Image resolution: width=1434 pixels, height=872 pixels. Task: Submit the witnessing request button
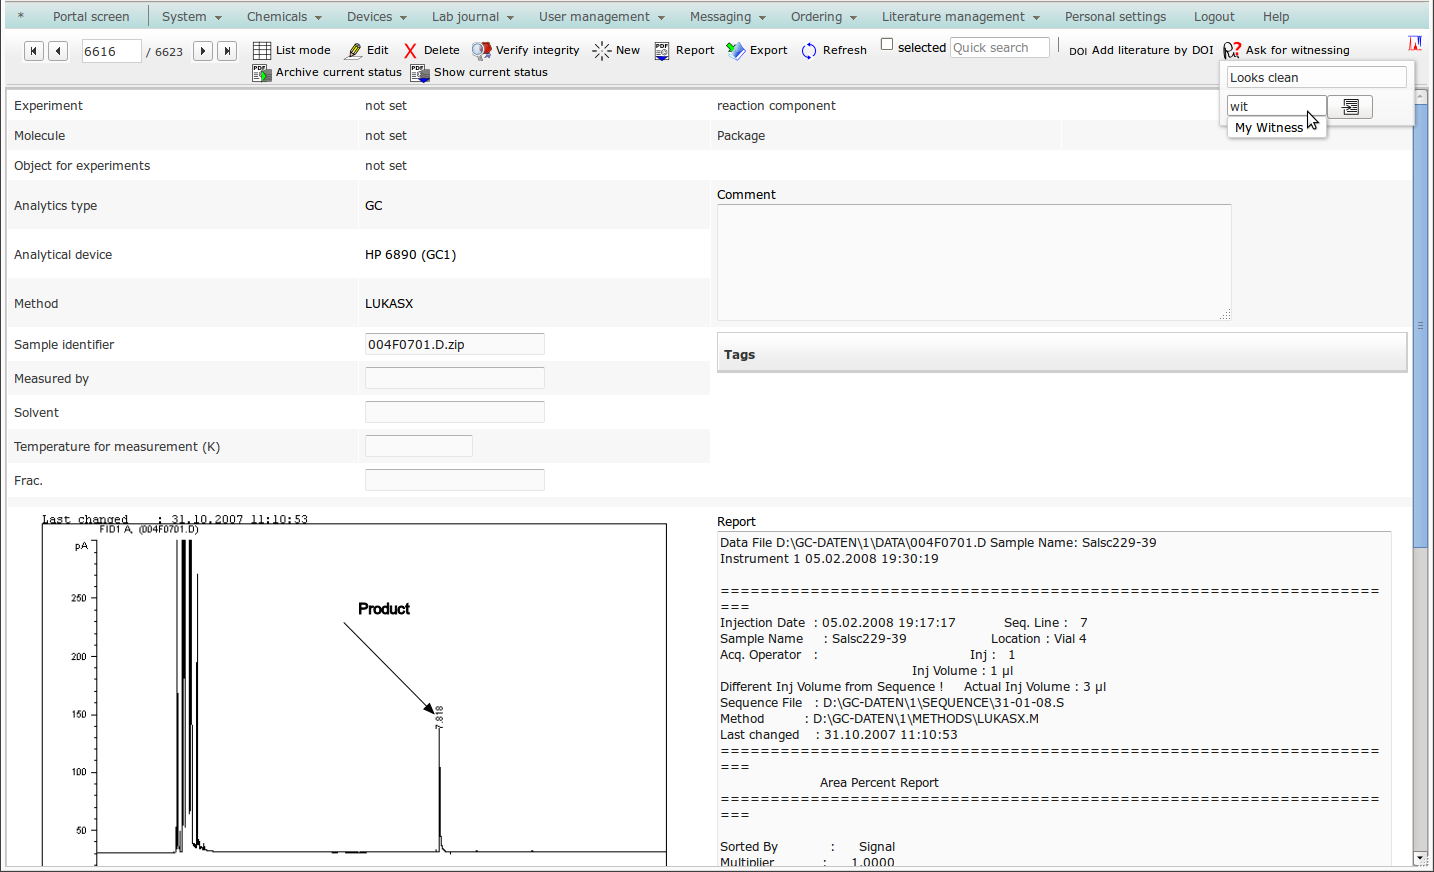[x=1350, y=107]
